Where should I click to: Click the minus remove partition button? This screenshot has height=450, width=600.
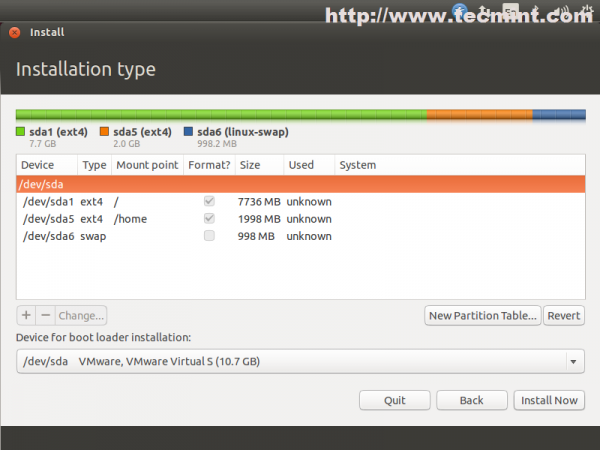(x=46, y=315)
